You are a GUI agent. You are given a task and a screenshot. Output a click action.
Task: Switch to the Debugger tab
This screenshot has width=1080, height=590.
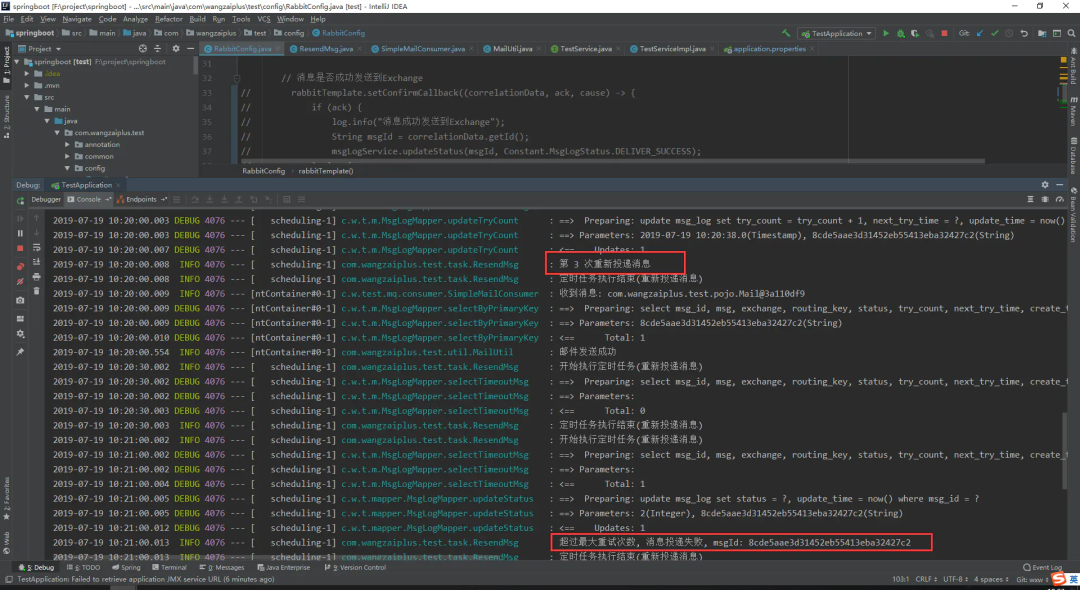45,200
